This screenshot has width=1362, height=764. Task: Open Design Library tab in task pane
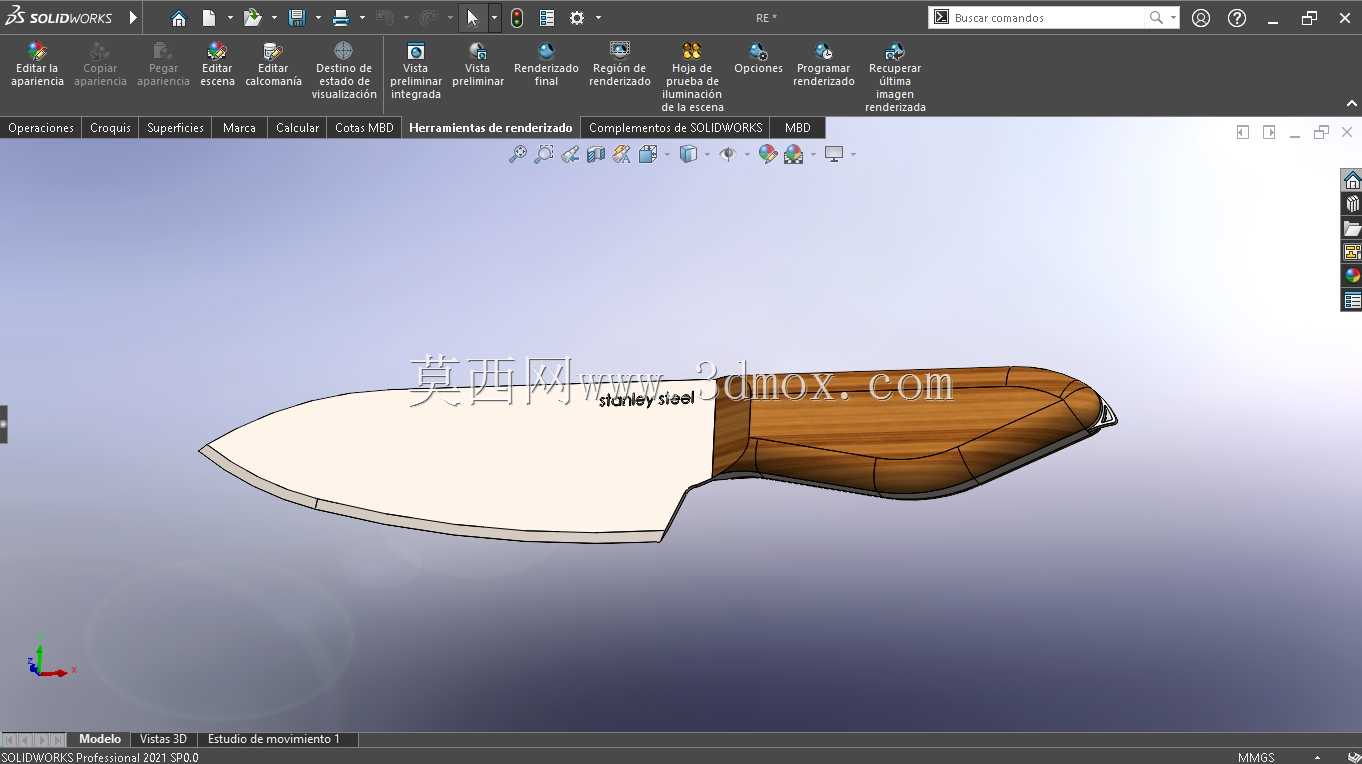coord(1352,204)
